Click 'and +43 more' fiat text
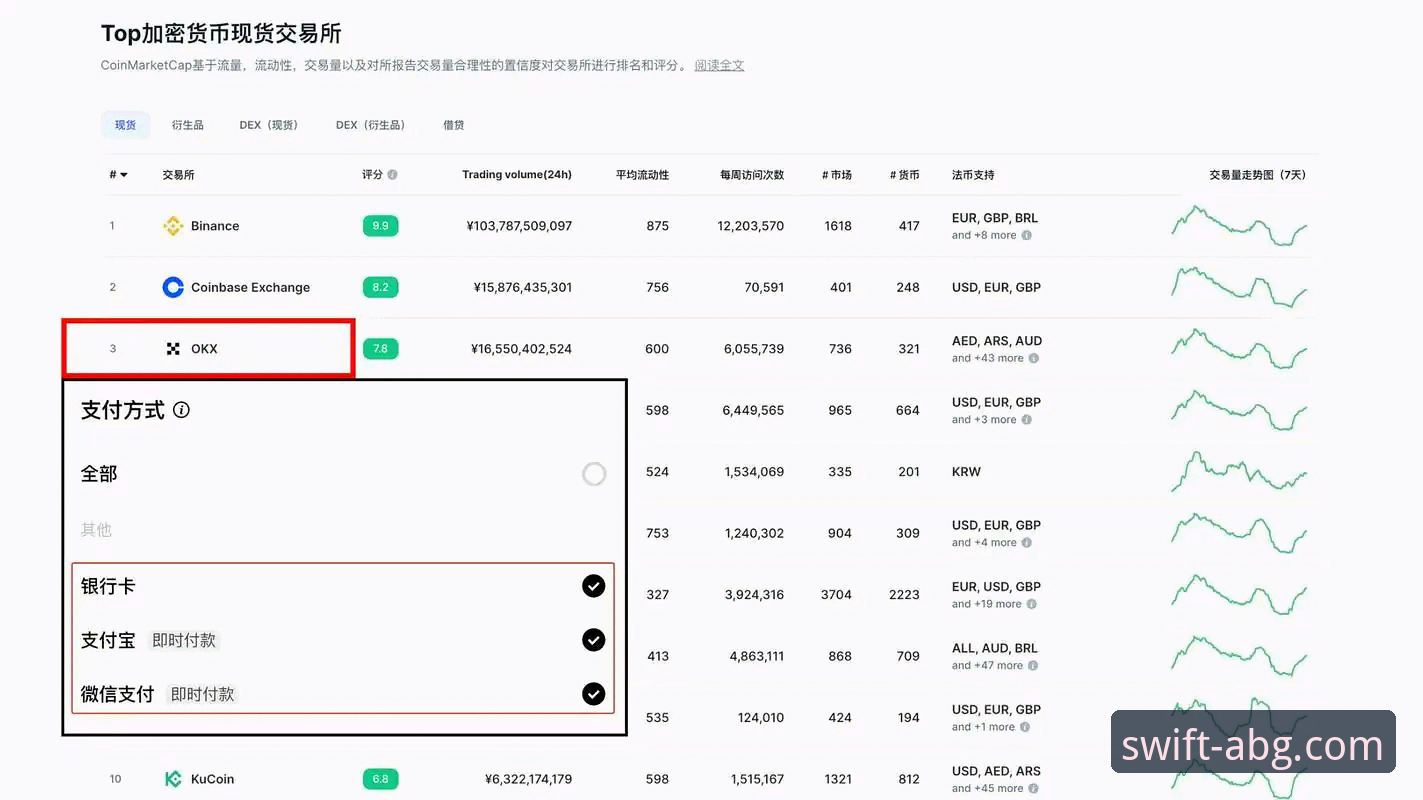The image size is (1423, 800). (x=988, y=358)
